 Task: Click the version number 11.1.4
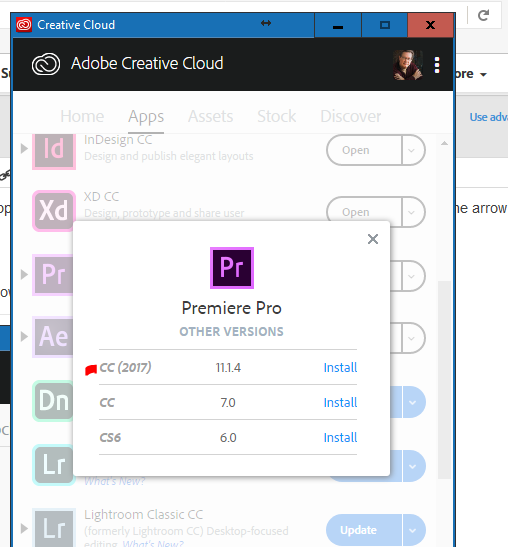point(228,368)
